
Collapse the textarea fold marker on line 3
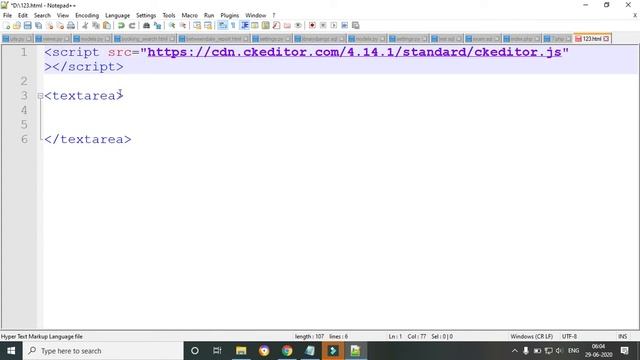click(40, 96)
